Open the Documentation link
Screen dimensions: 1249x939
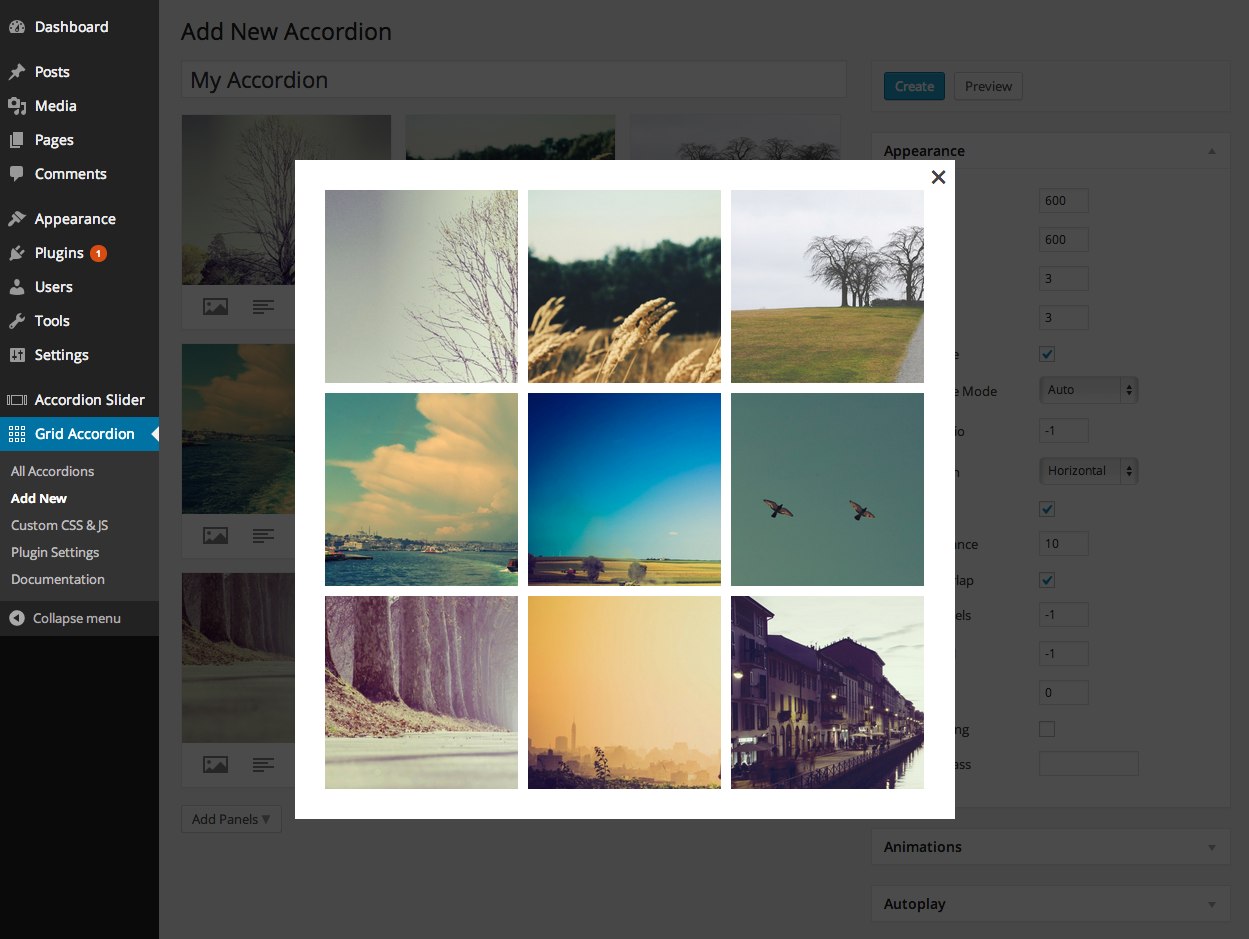[x=58, y=579]
